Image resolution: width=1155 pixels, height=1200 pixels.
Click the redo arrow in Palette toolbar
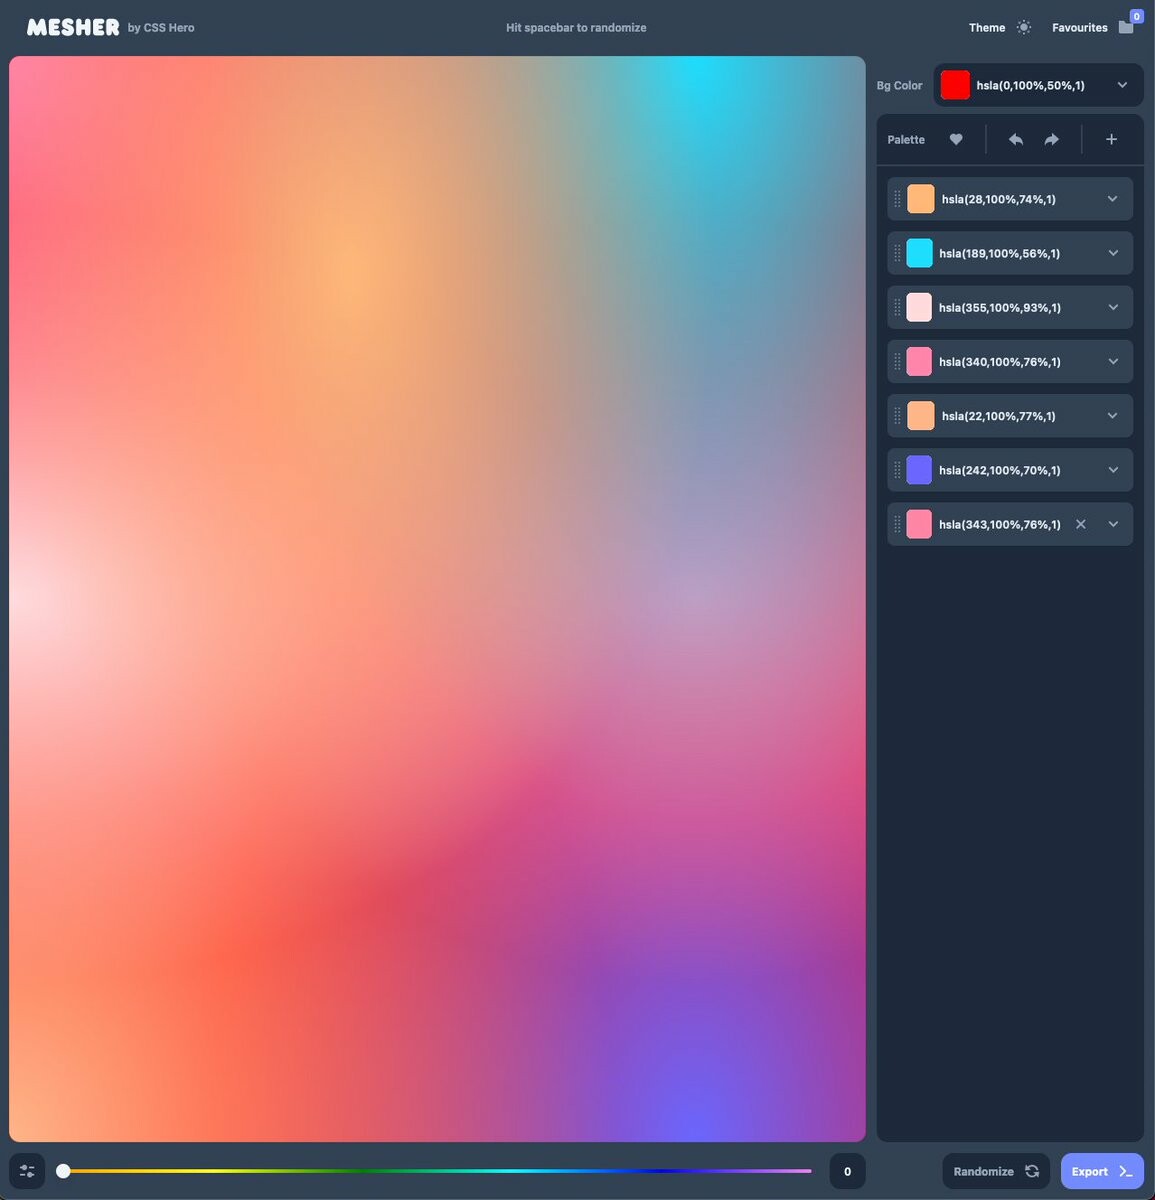[1051, 140]
